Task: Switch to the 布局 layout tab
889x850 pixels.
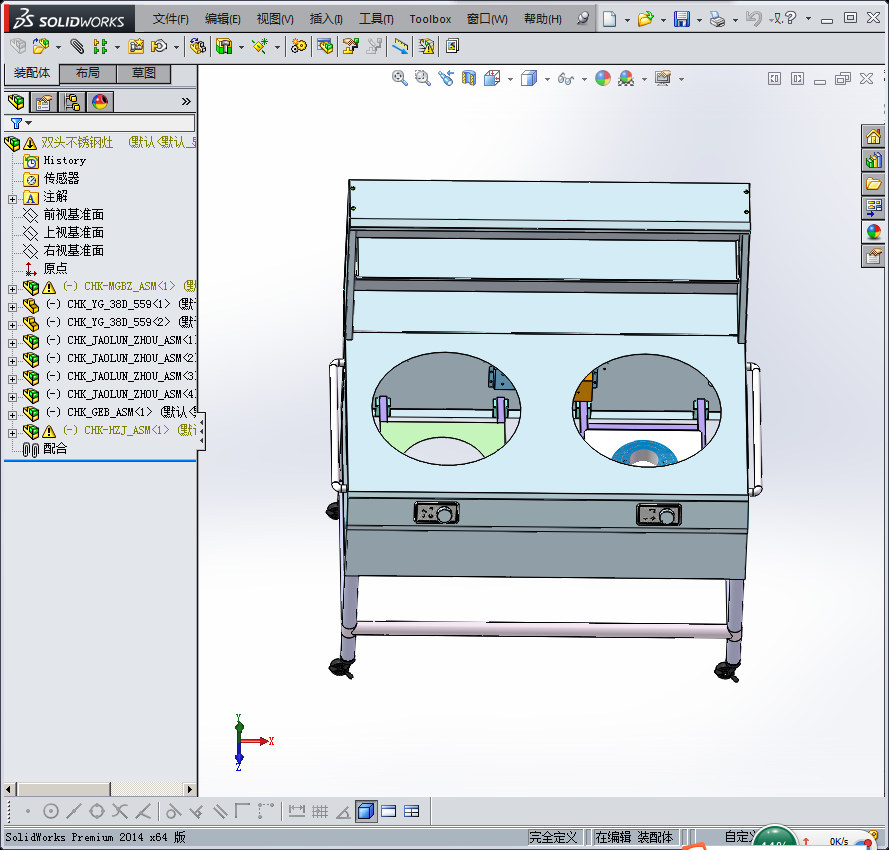Action: [88, 73]
